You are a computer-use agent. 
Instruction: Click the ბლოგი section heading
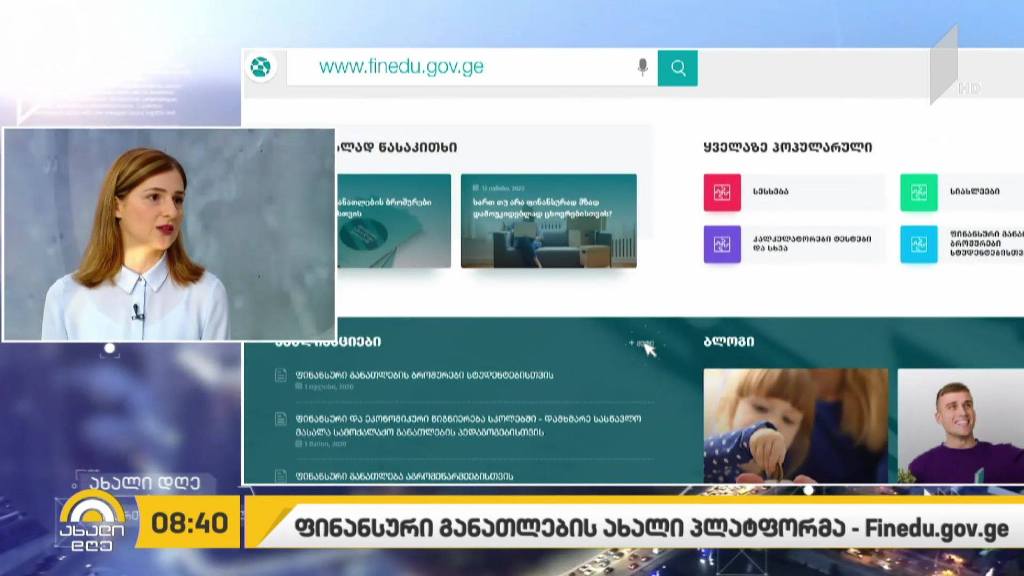(729, 342)
